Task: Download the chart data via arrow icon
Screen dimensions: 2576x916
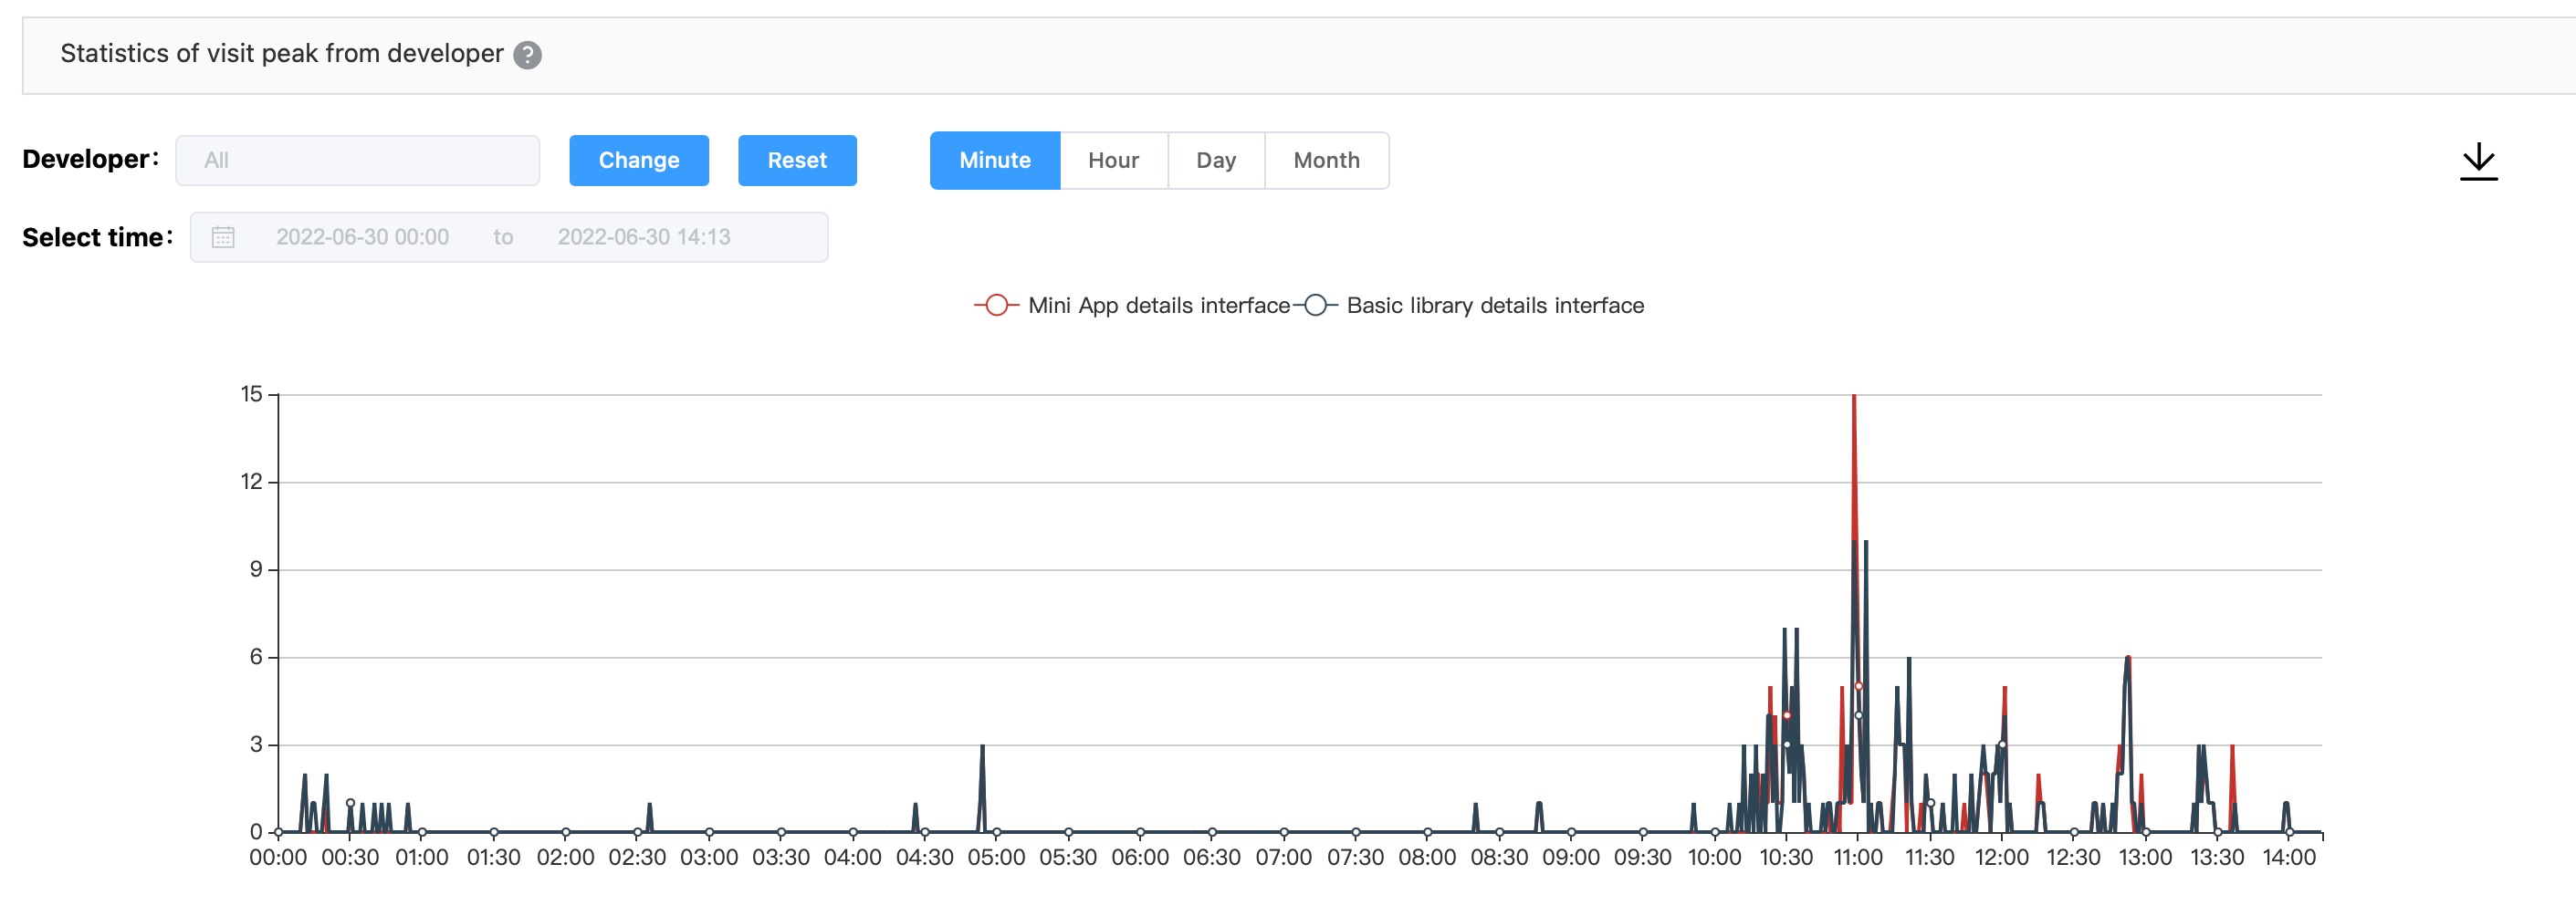Action: click(x=2478, y=161)
